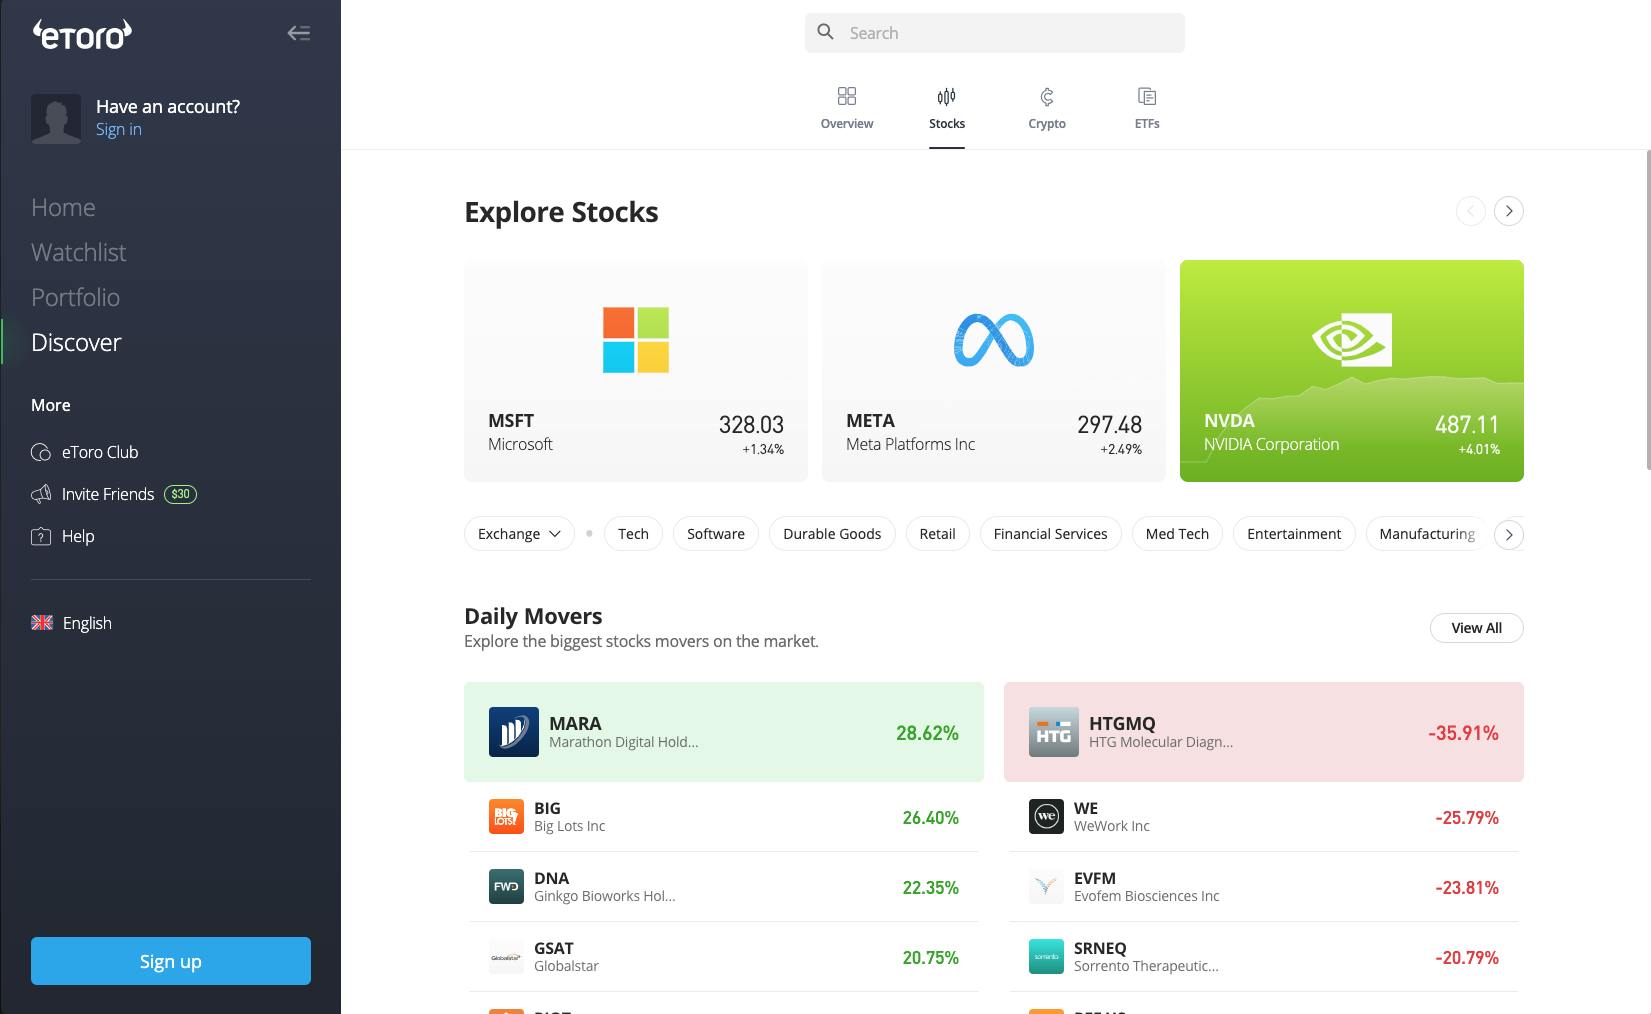Click the WeWork logo
This screenshot has height=1014, width=1651.
[1046, 817]
